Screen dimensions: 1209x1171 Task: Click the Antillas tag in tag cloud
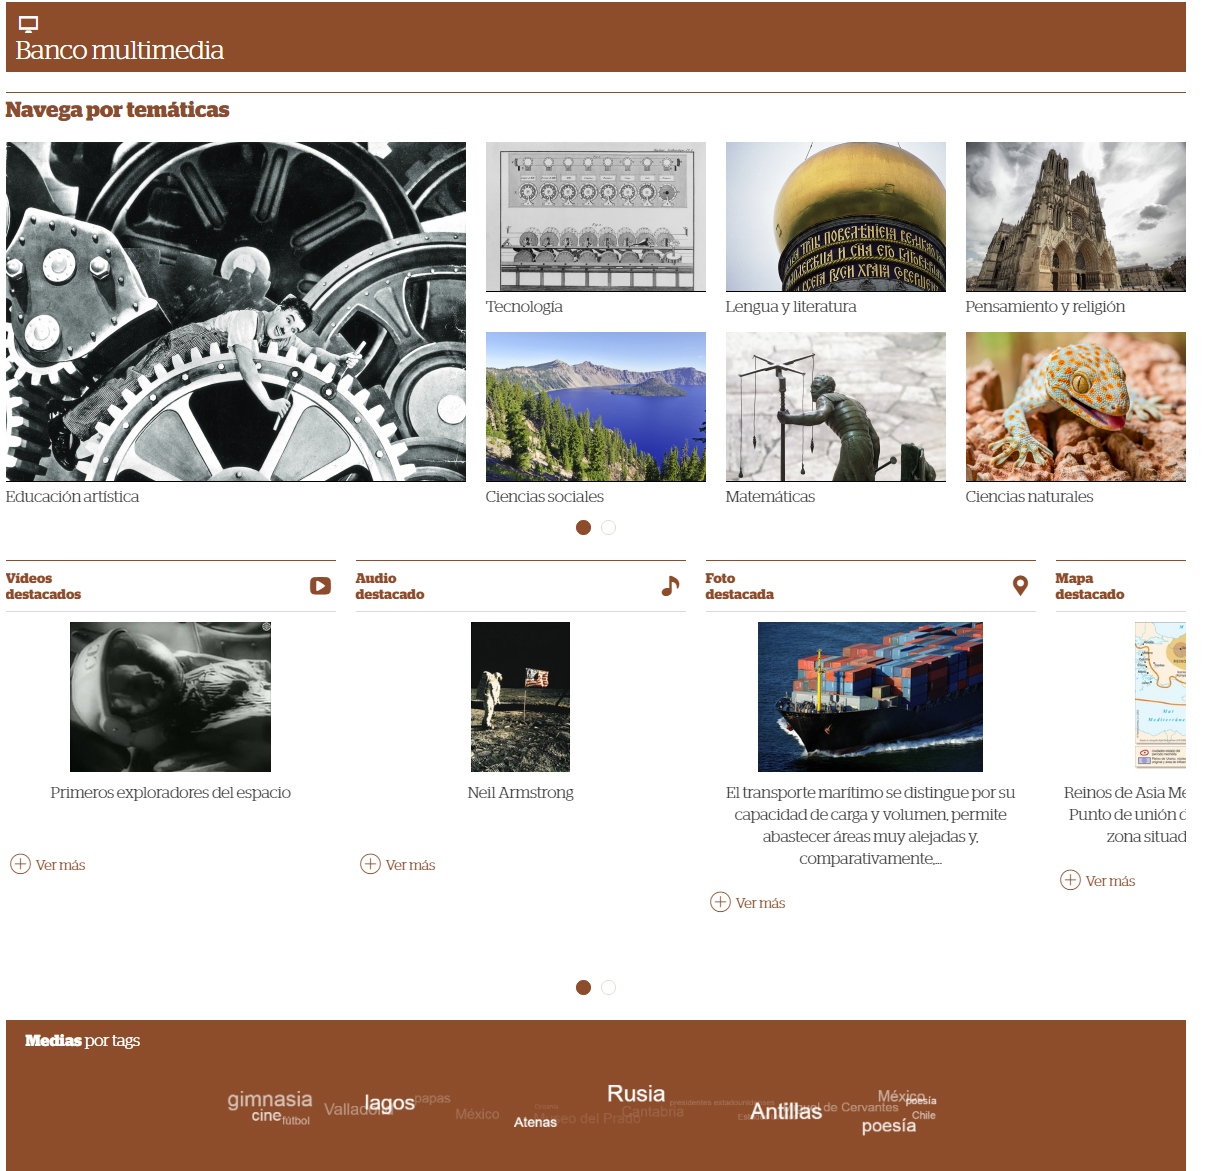[786, 1111]
